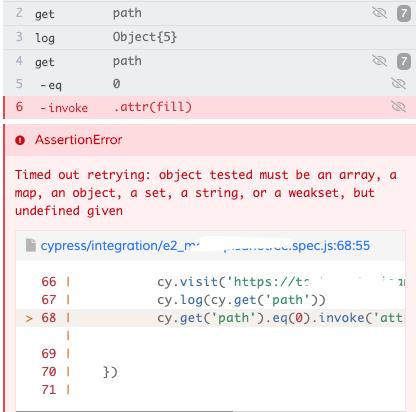Select failed invoke .attr(fill) command
The image size is (416, 412).
point(209,107)
